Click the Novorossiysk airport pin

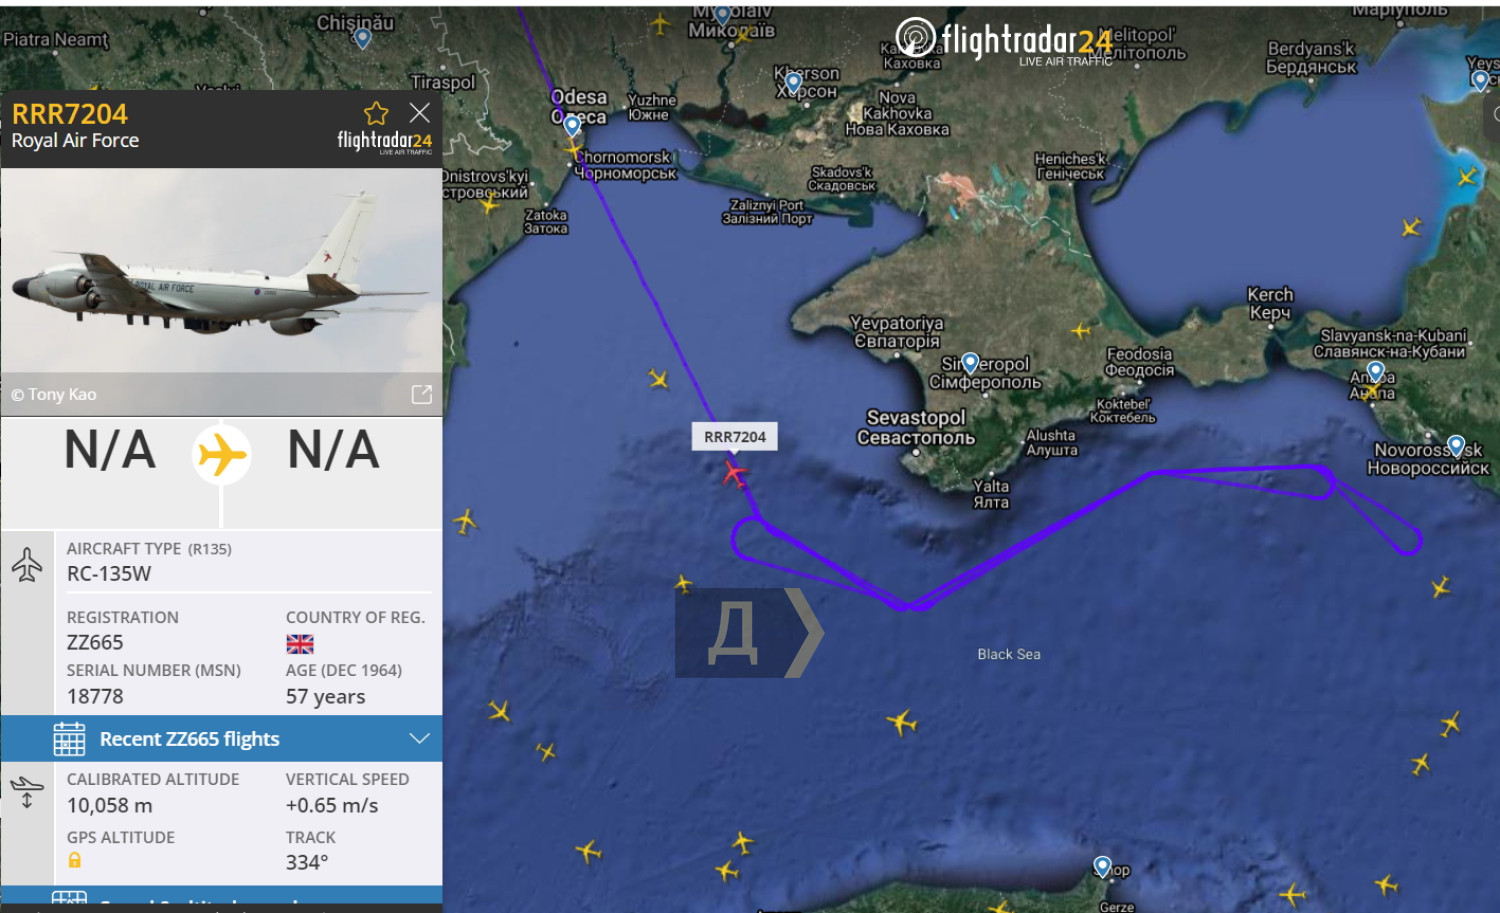[1456, 446]
